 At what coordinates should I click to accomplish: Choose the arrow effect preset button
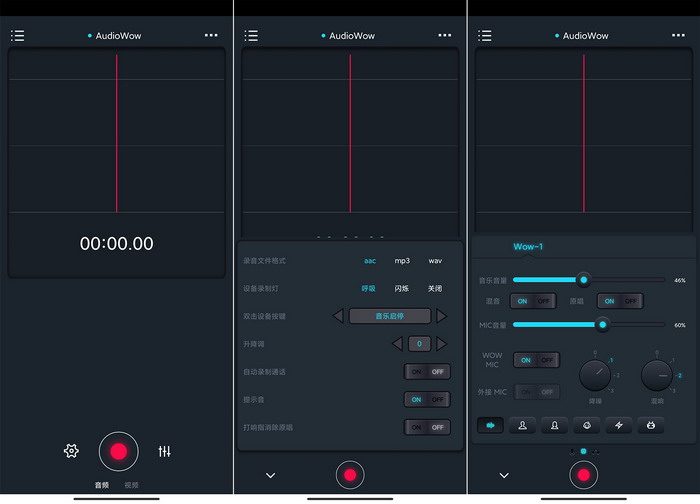click(x=491, y=425)
